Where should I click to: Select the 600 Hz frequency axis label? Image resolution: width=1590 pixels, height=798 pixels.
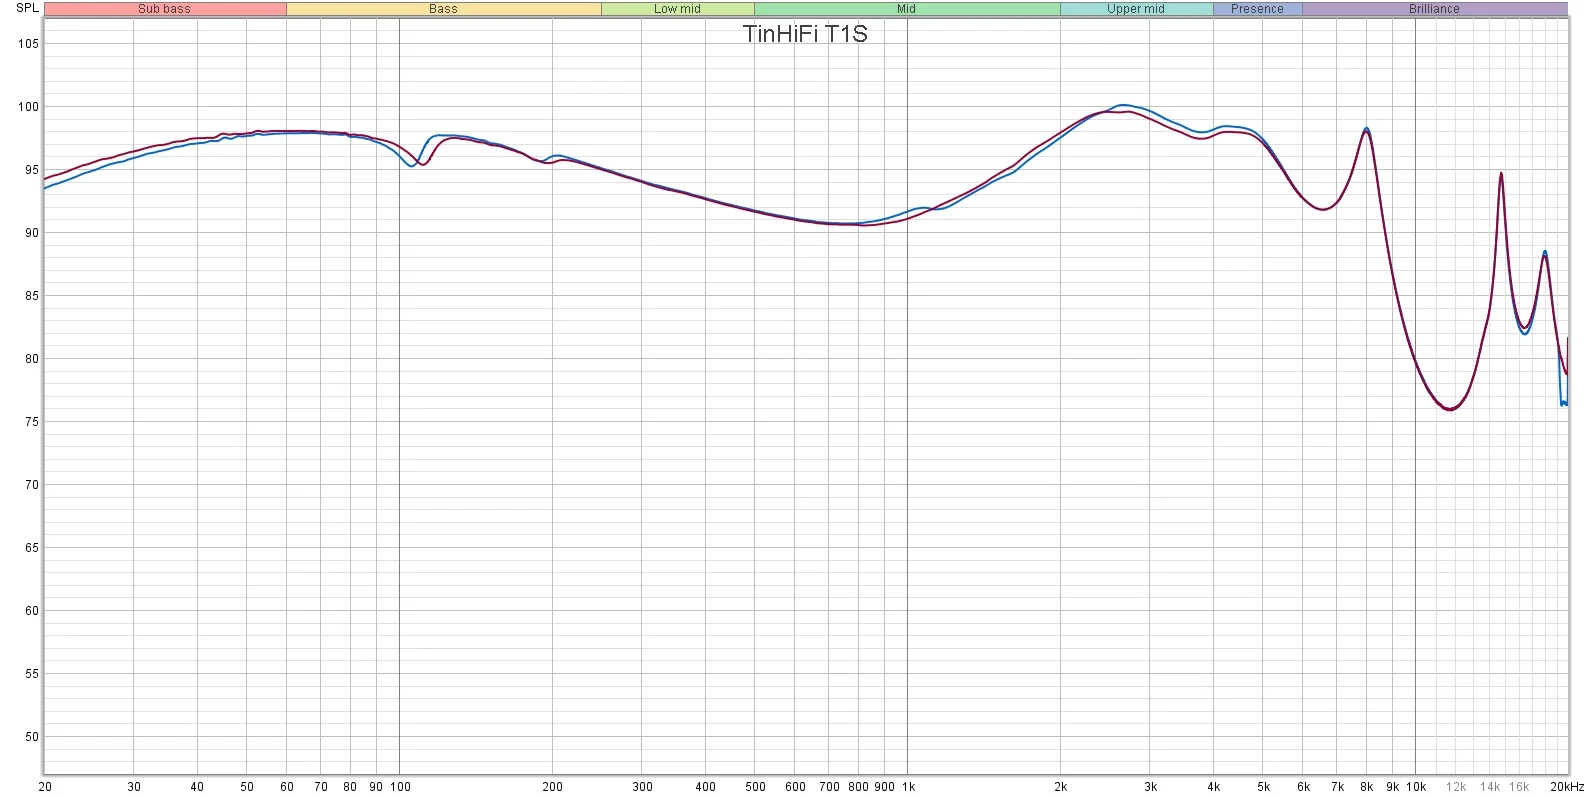click(795, 787)
